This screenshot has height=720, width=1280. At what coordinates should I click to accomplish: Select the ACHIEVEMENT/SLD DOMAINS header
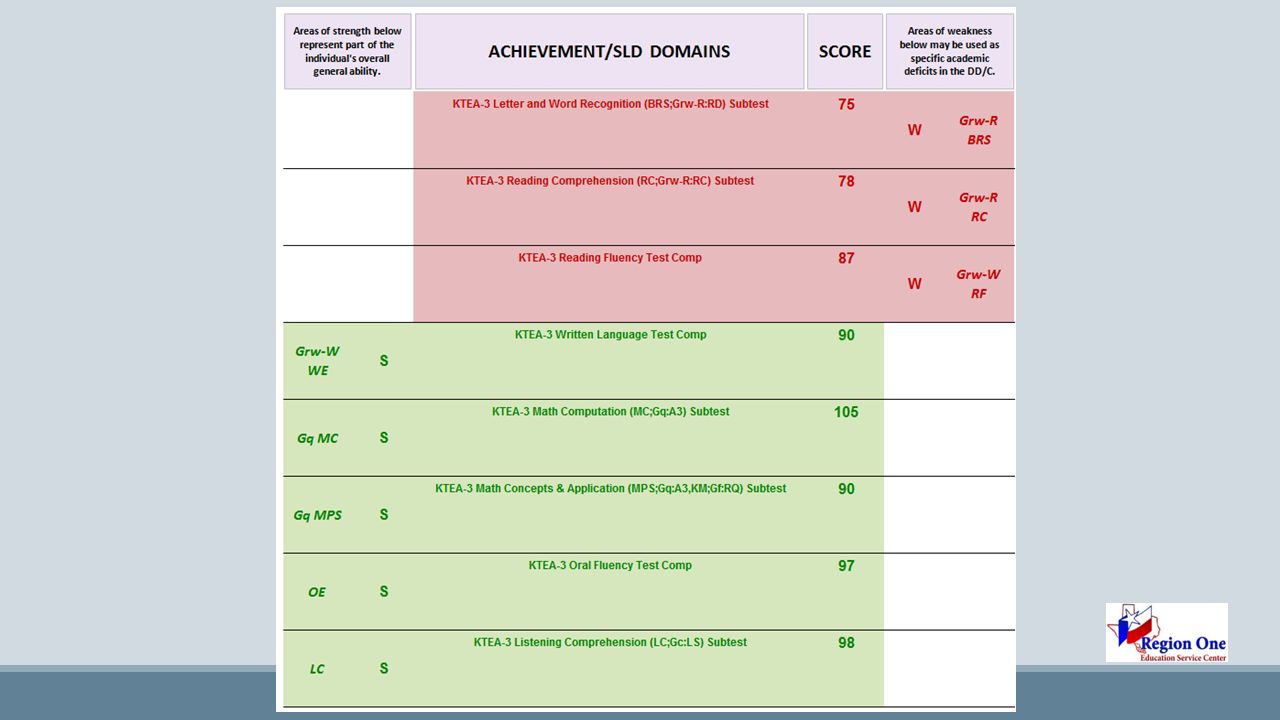(609, 51)
